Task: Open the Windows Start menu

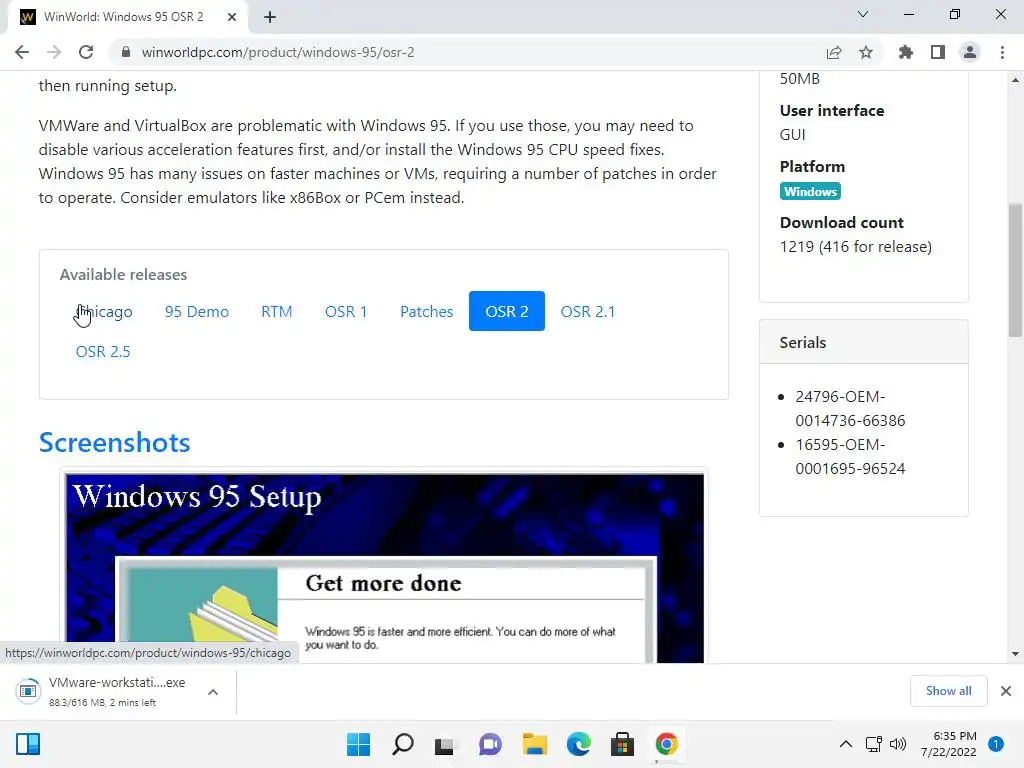Action: click(358, 744)
